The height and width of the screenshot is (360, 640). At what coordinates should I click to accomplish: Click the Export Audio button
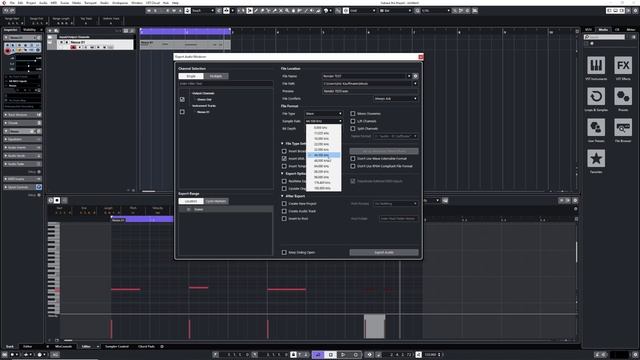pyautogui.click(x=384, y=252)
